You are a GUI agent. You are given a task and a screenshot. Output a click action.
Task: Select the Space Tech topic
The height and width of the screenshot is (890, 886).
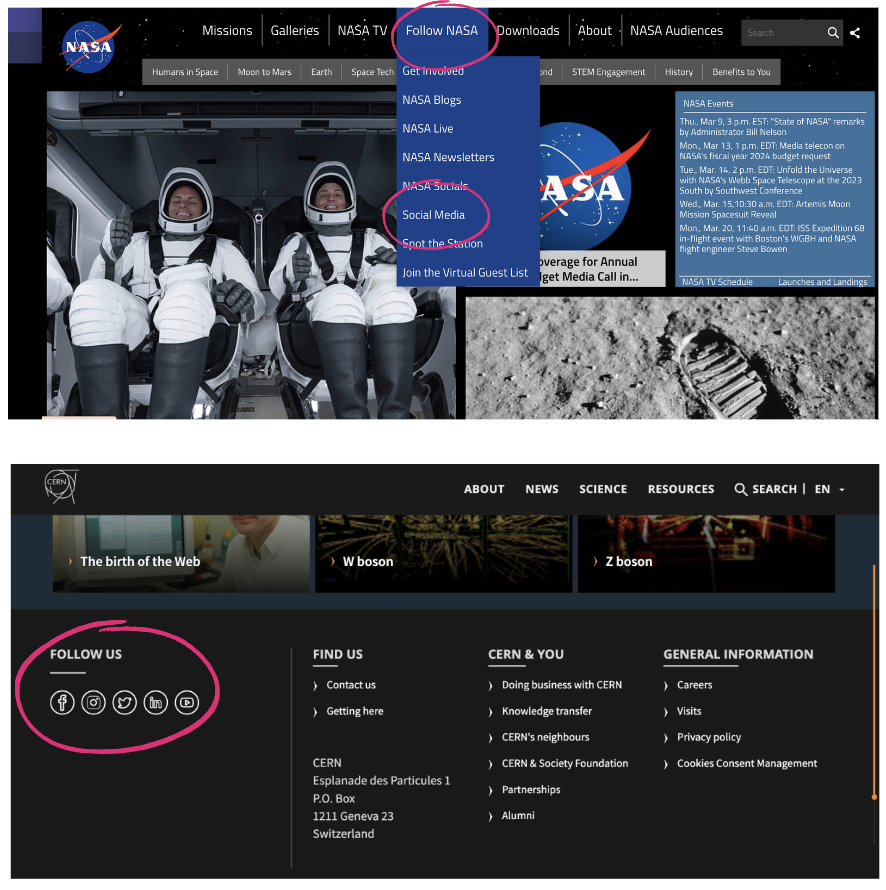coord(372,72)
